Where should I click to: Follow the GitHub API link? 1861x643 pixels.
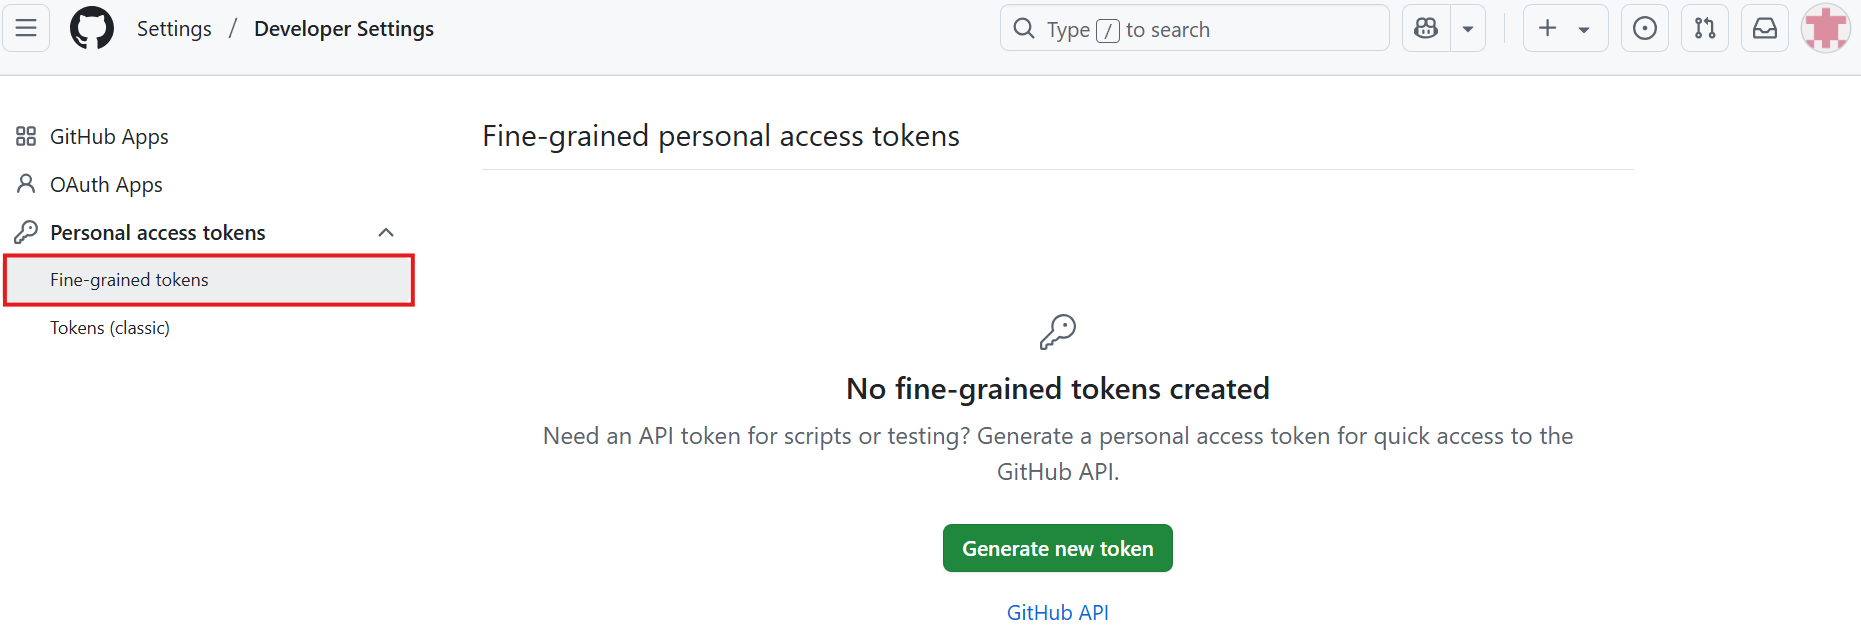click(x=1058, y=612)
